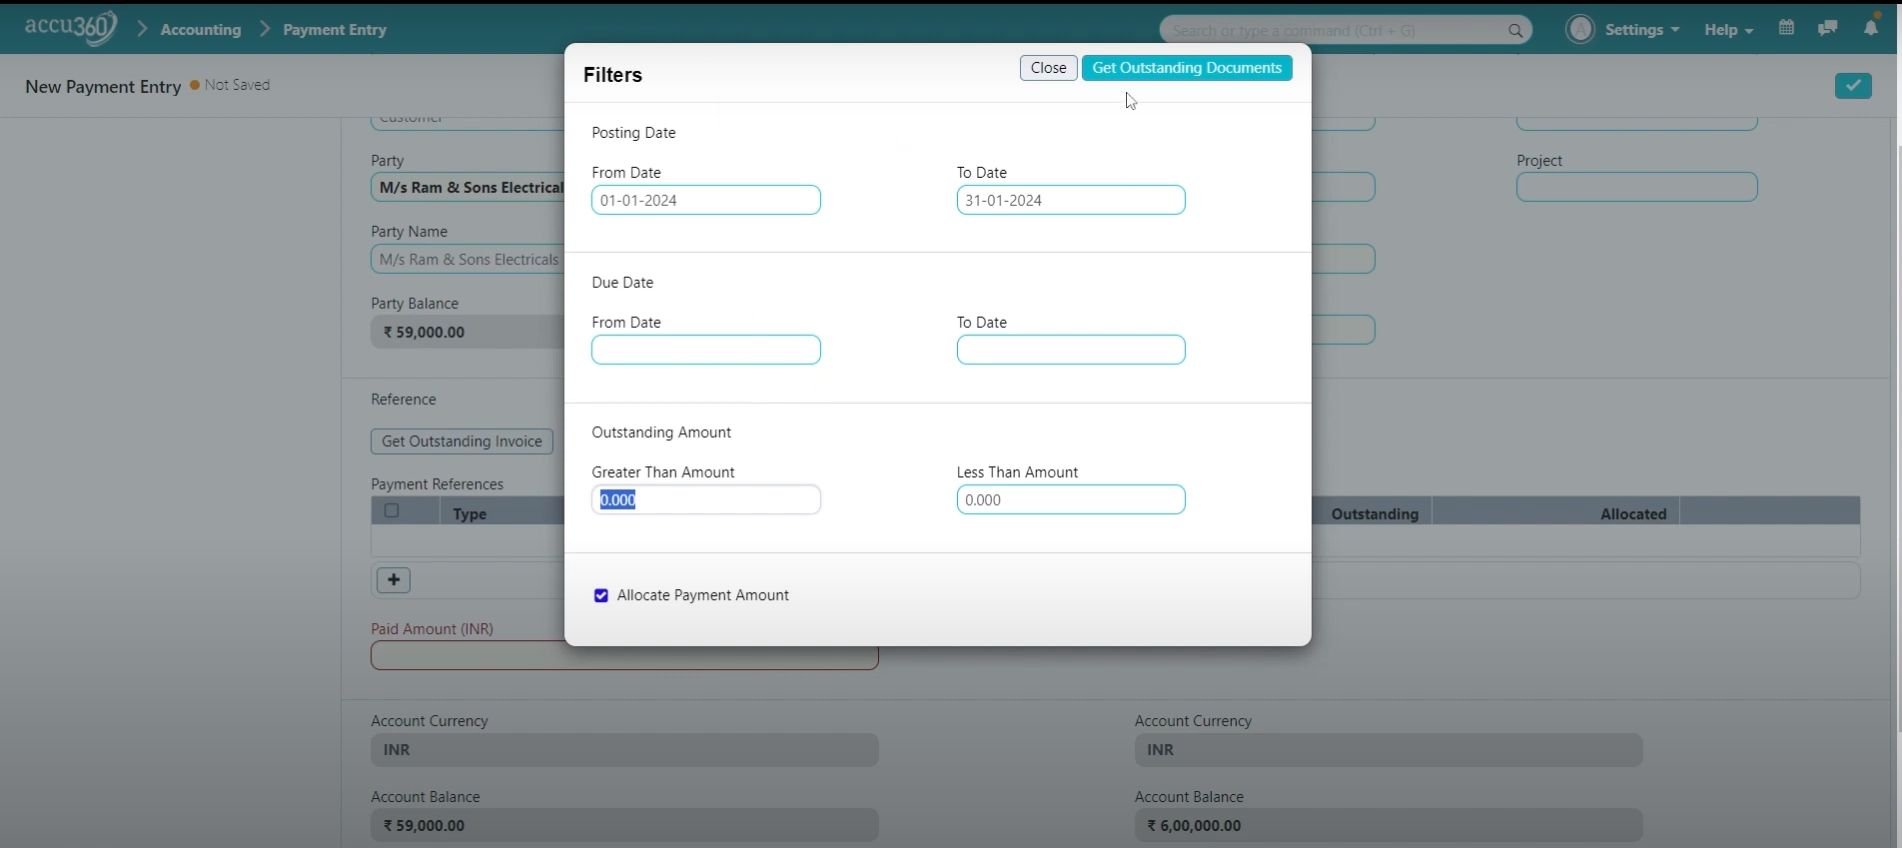Expand the Help dropdown

pyautogui.click(x=1729, y=30)
